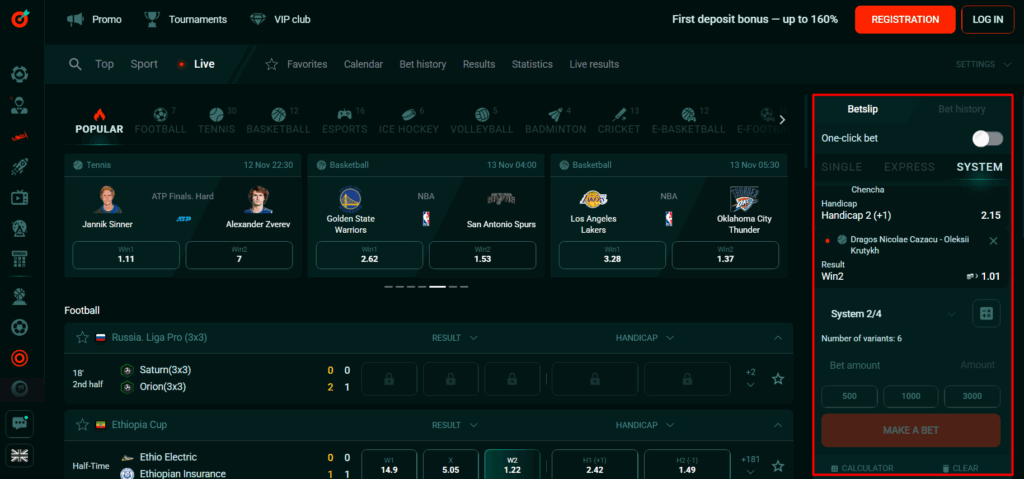This screenshot has height=479, width=1024.
Task: Favorite the Russia Liga Pro (3x3) league
Action: coord(82,338)
